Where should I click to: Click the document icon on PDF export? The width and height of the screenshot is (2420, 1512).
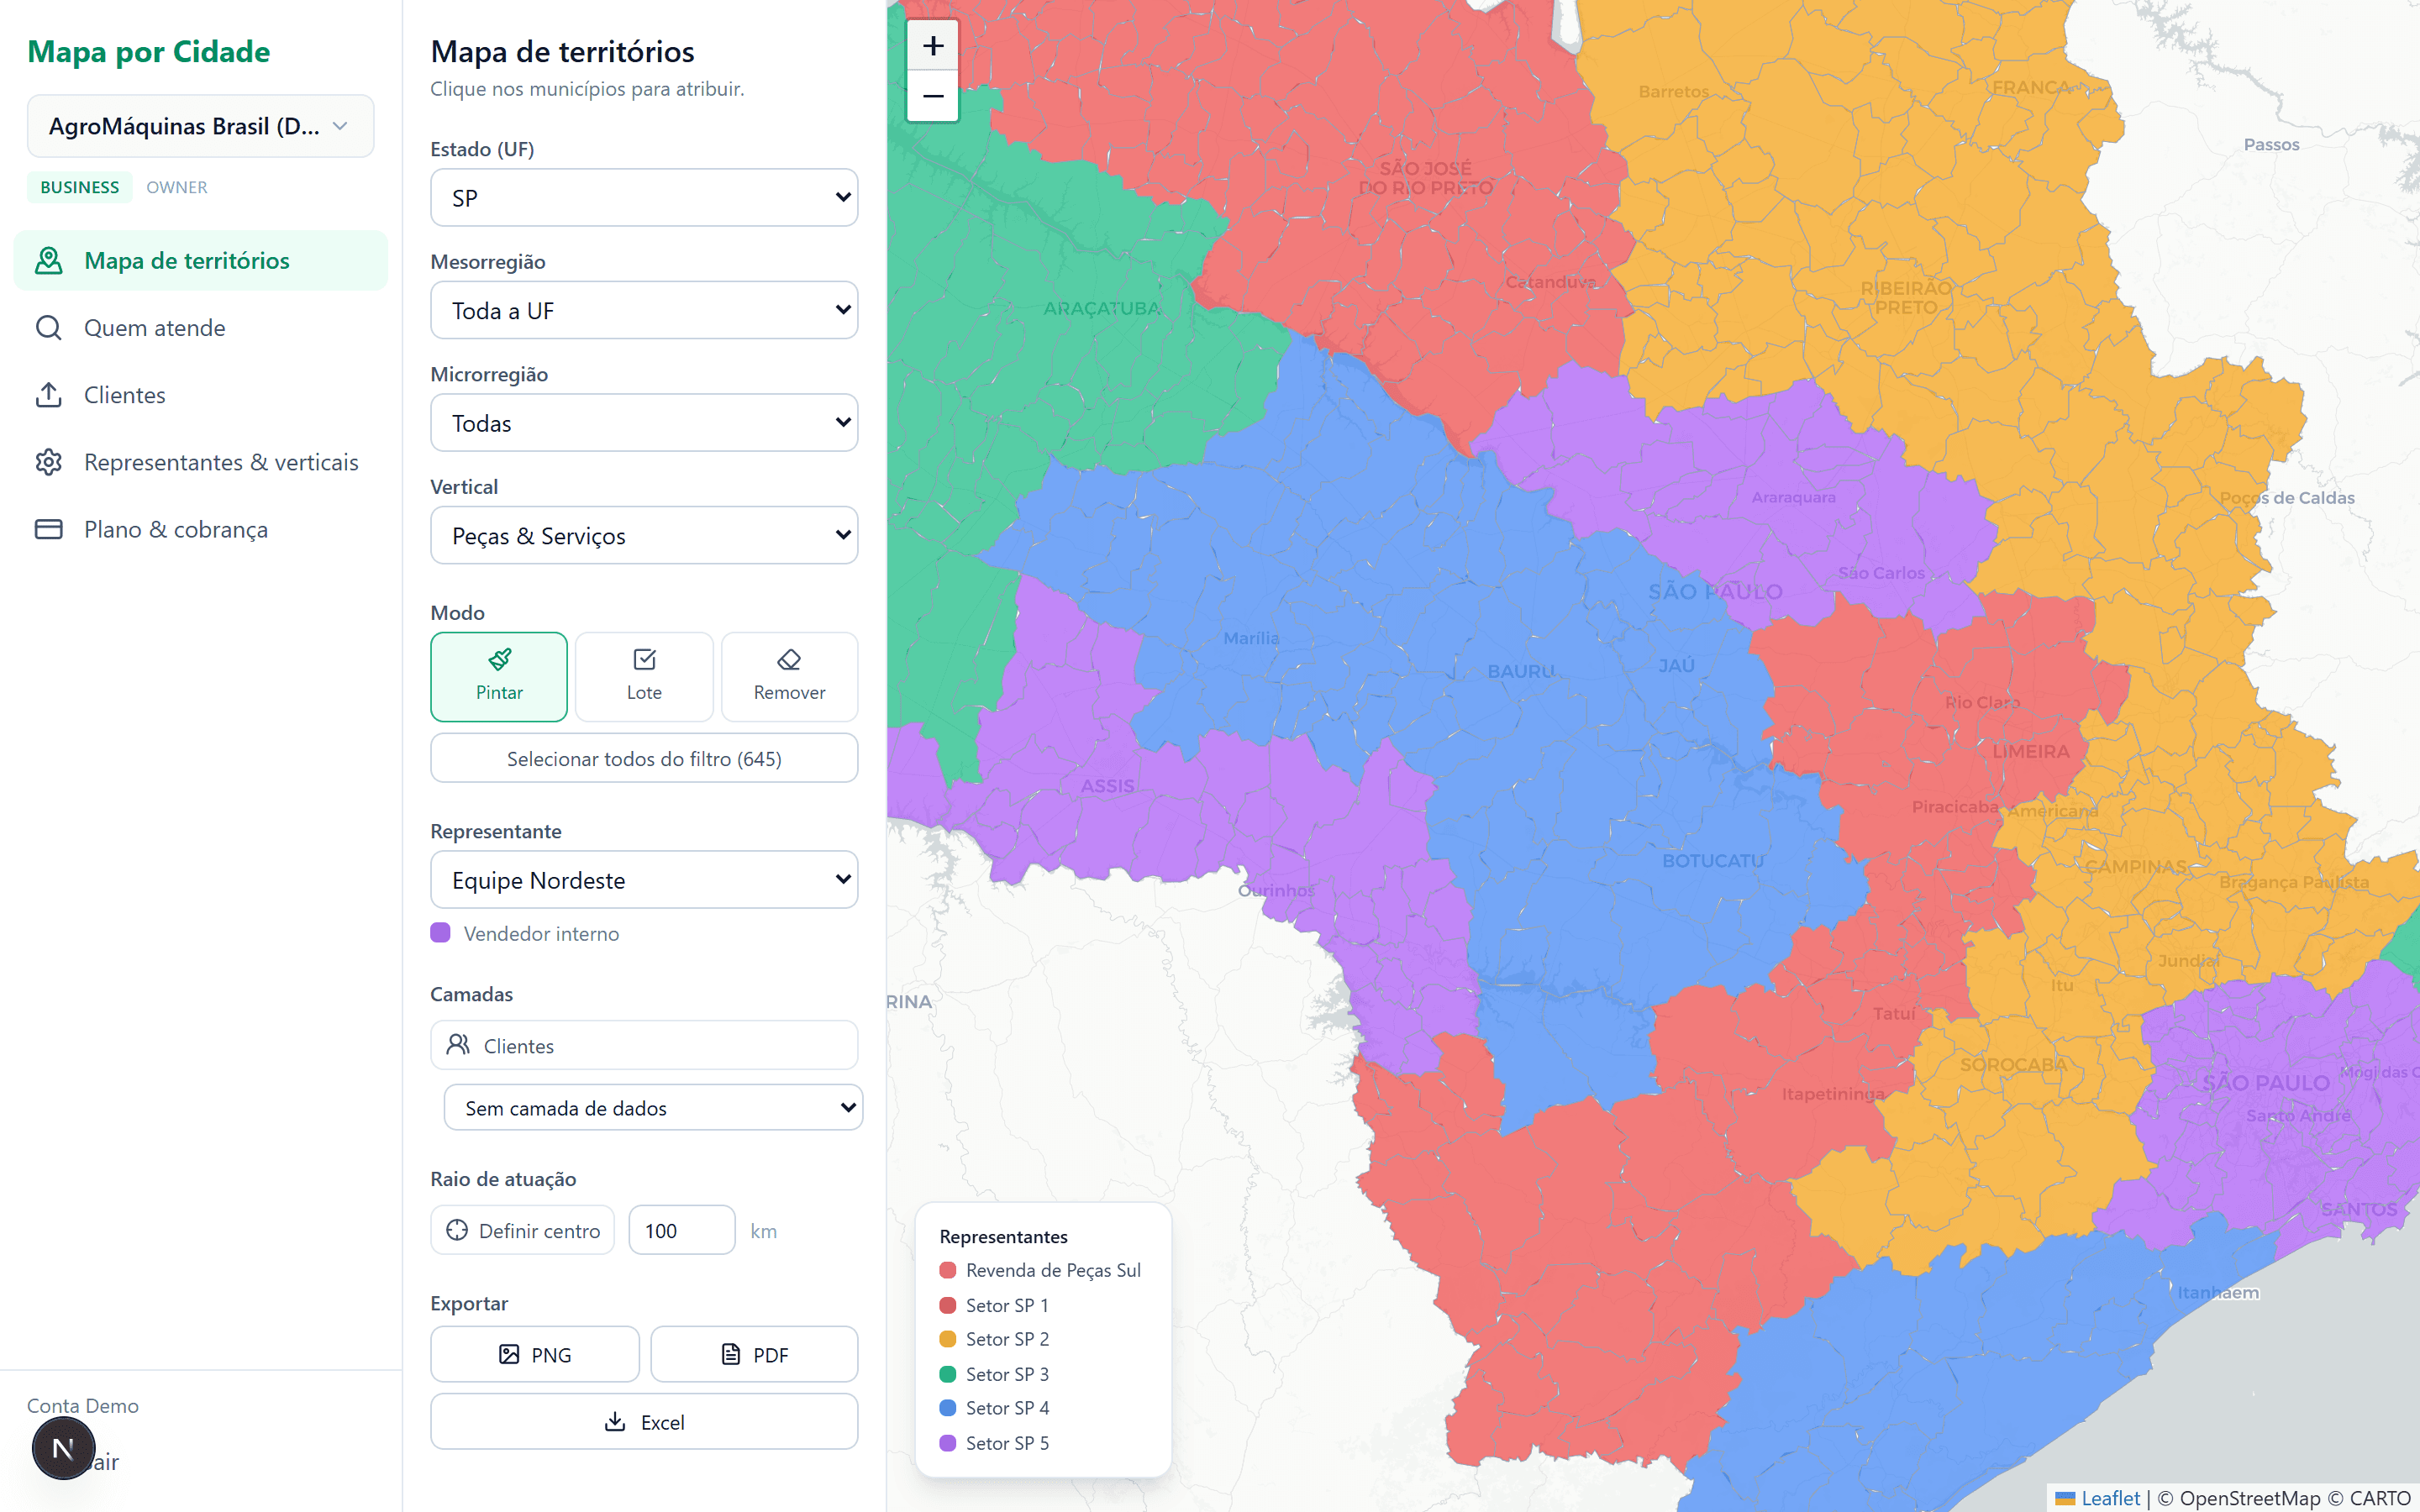pos(731,1354)
